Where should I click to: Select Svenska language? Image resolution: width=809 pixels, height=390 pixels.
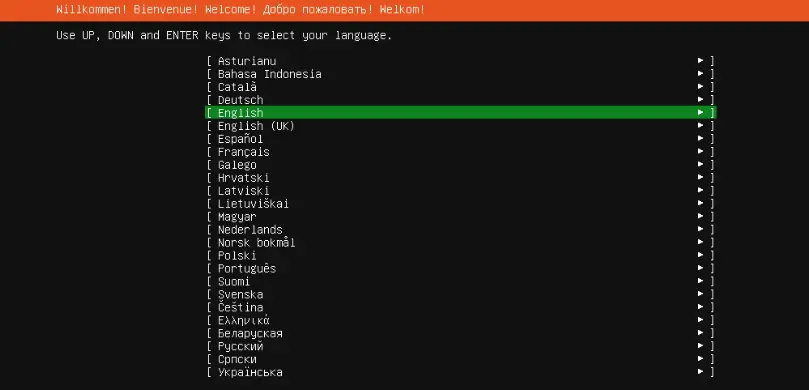tap(461, 295)
